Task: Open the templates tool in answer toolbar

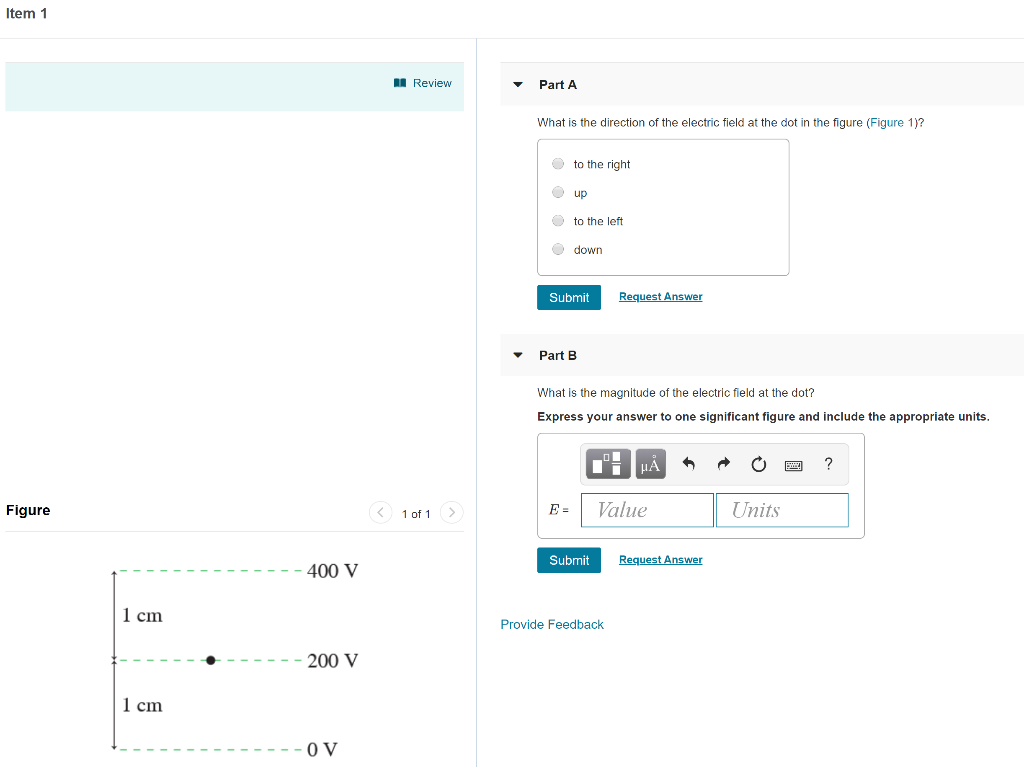Action: [x=608, y=464]
